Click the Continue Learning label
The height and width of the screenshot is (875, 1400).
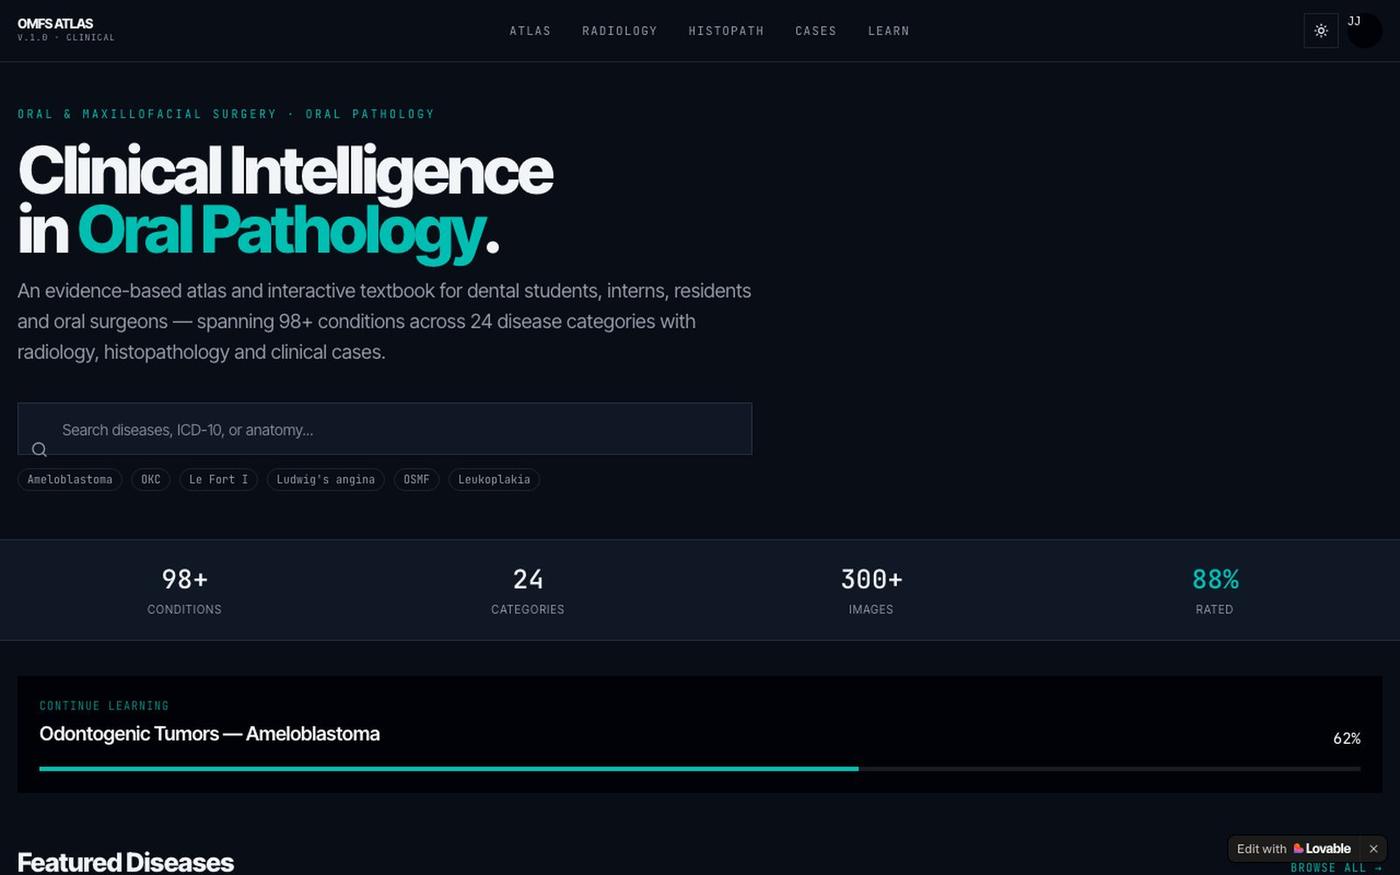pos(104,706)
